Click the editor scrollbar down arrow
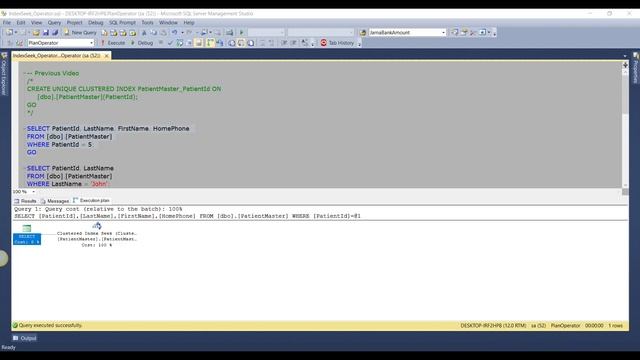This screenshot has width=640, height=360. coord(625,185)
